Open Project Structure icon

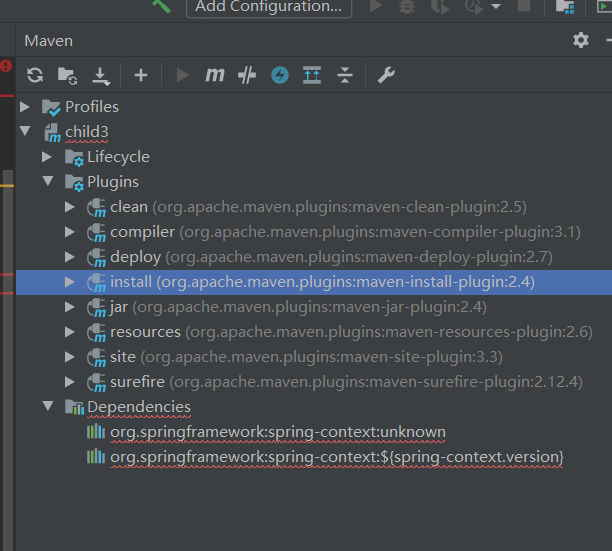tap(565, 7)
